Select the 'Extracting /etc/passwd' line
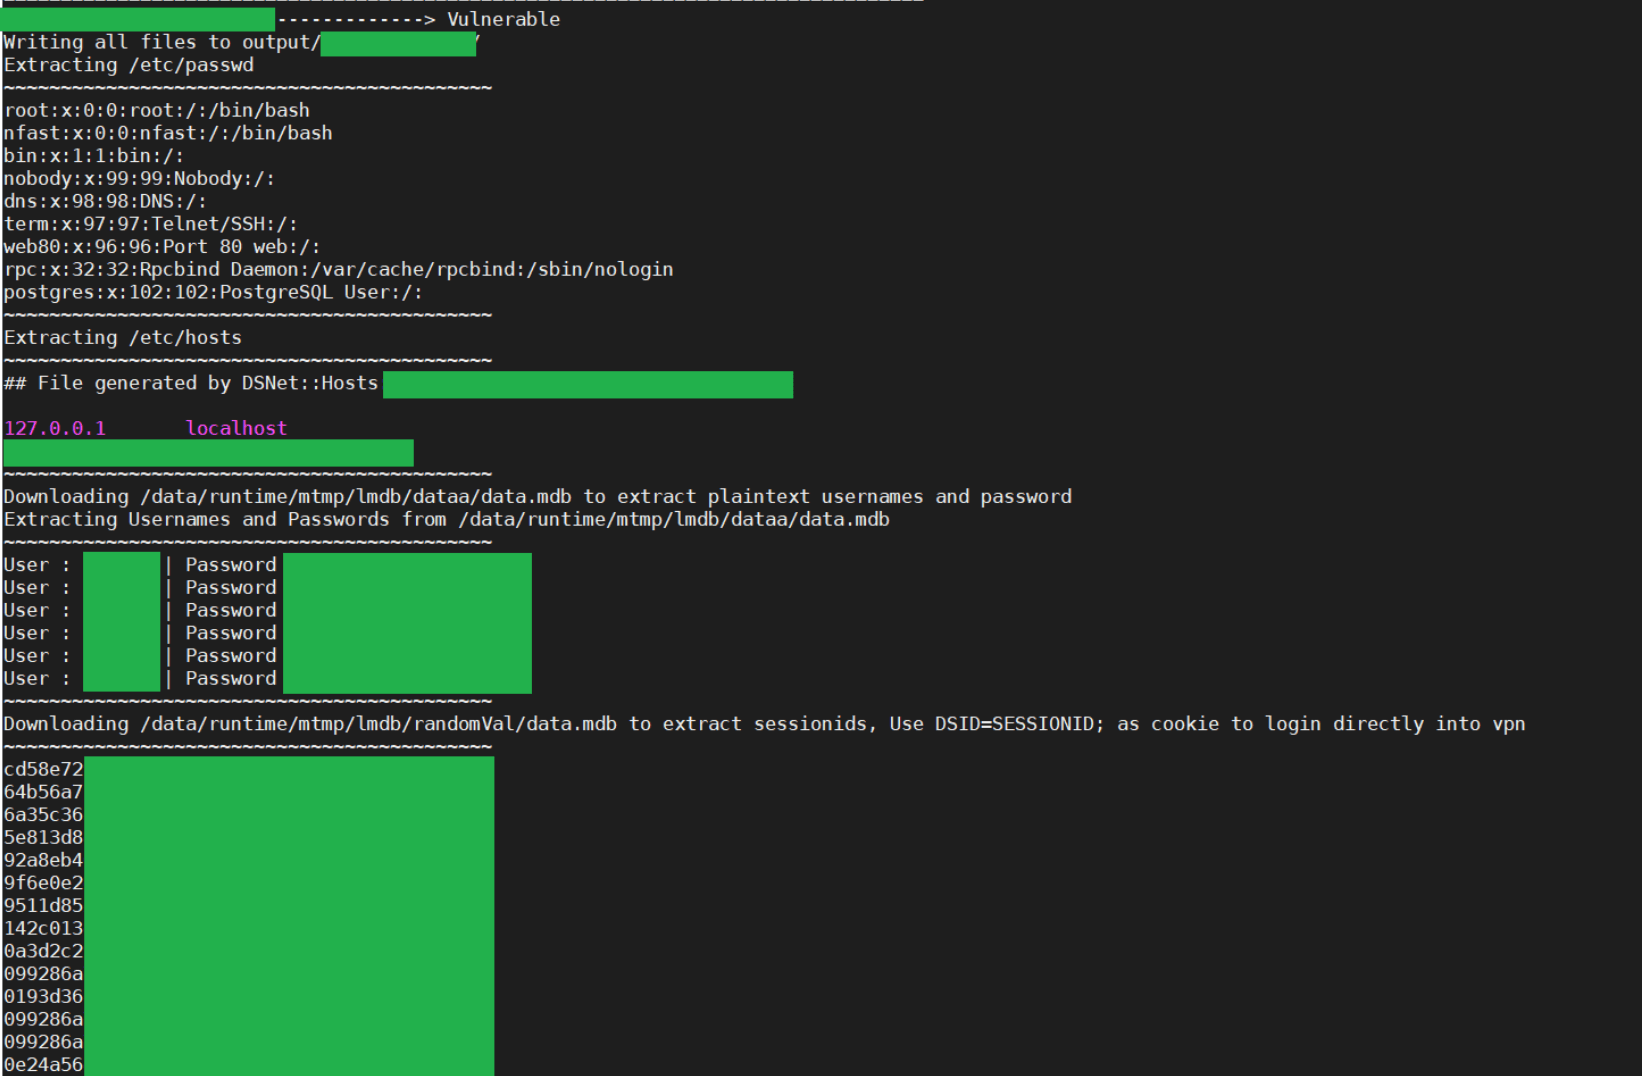This screenshot has width=1642, height=1076. tap(129, 64)
